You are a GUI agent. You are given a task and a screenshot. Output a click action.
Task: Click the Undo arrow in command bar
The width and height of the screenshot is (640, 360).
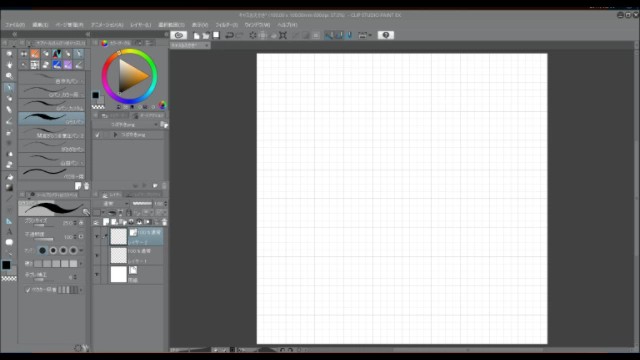pyautogui.click(x=229, y=36)
